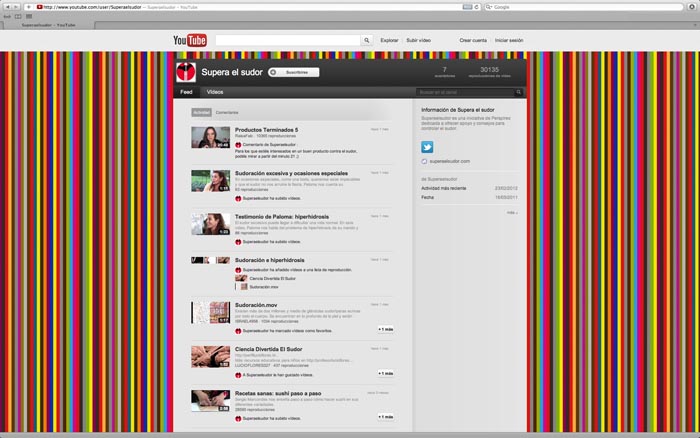Click the Información de Supera el sudor heading
The height and width of the screenshot is (438, 700).
[x=458, y=110]
